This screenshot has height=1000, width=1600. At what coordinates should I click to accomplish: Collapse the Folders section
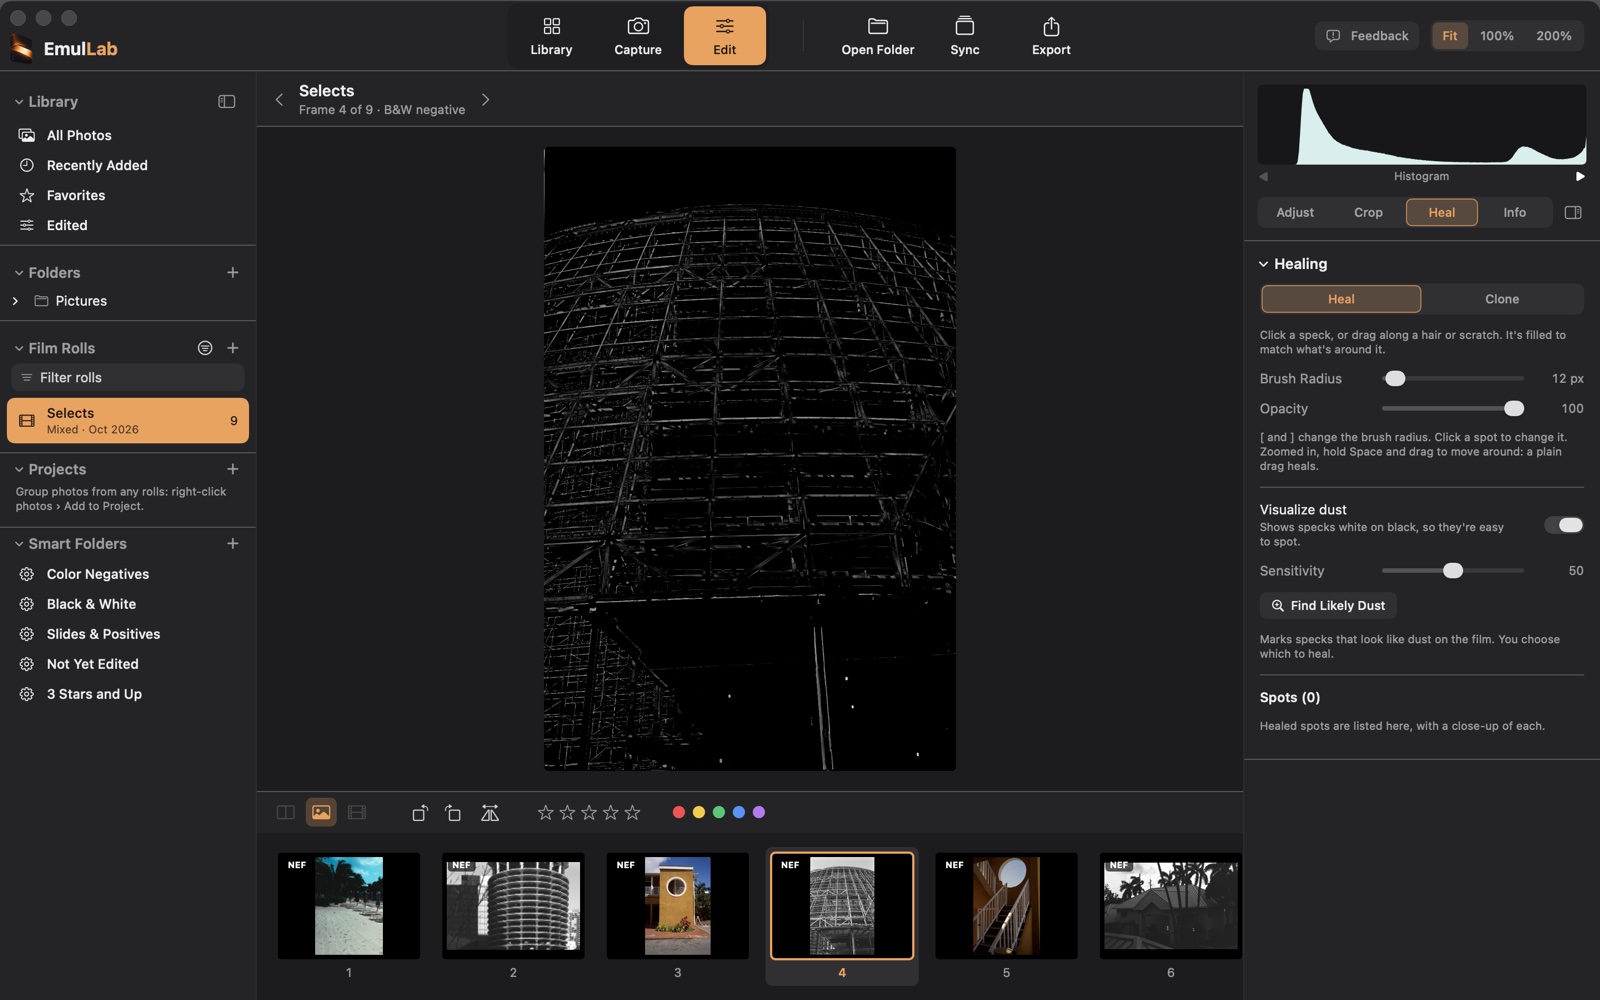tap(19, 272)
